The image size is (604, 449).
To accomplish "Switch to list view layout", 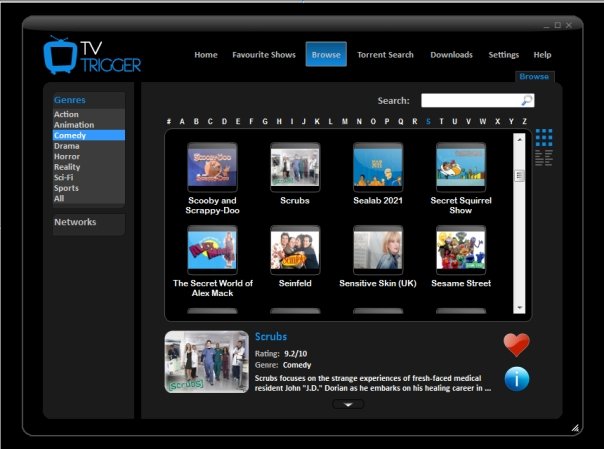I will (x=544, y=157).
